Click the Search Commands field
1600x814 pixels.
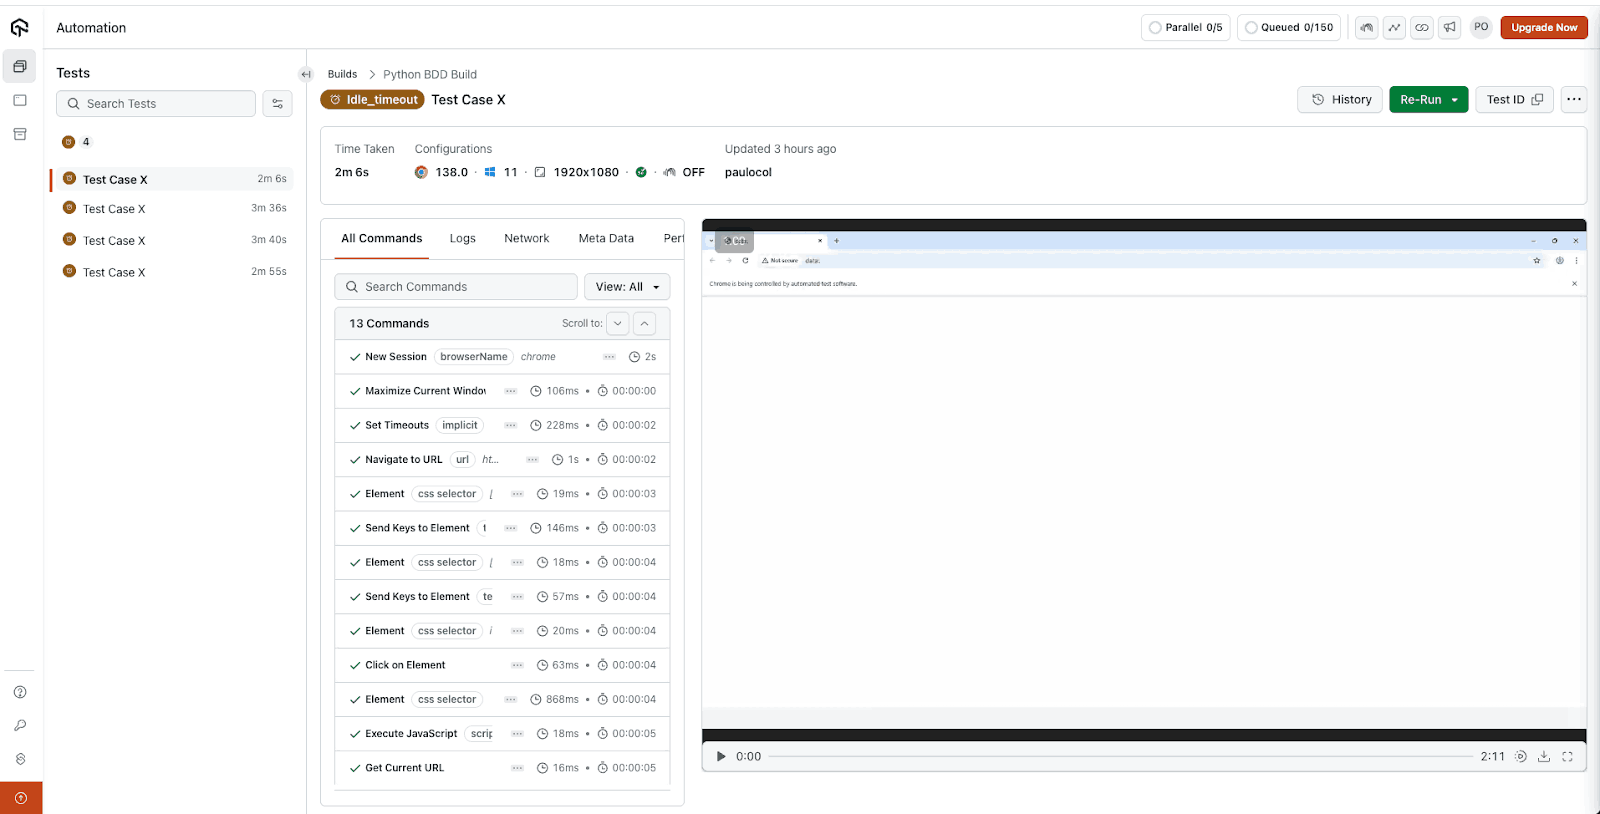pyautogui.click(x=456, y=287)
